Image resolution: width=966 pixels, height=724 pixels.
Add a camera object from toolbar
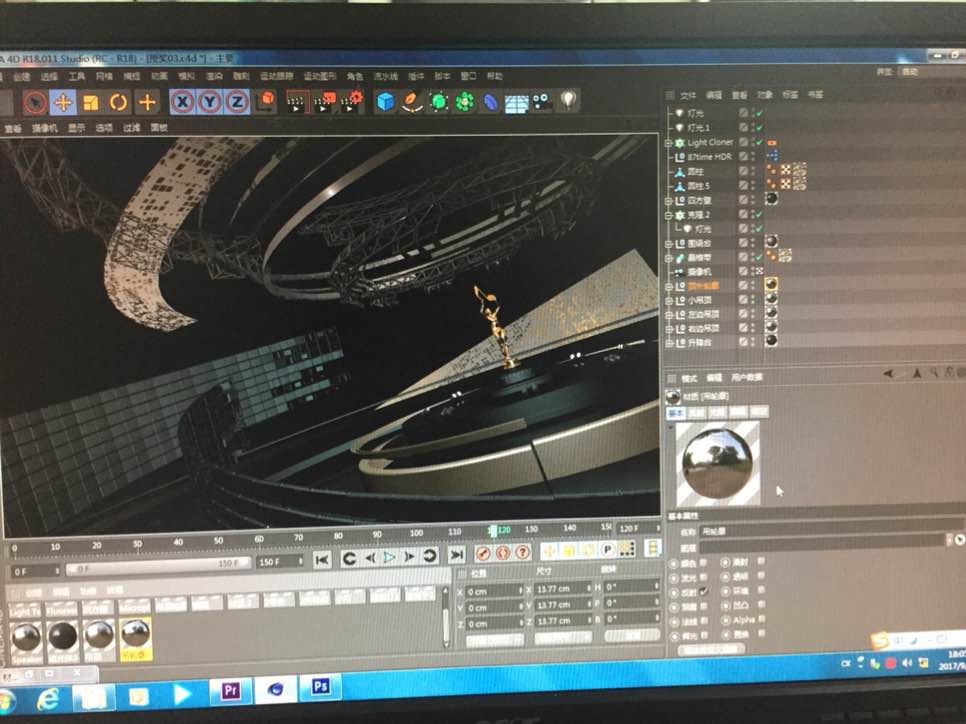(x=542, y=102)
